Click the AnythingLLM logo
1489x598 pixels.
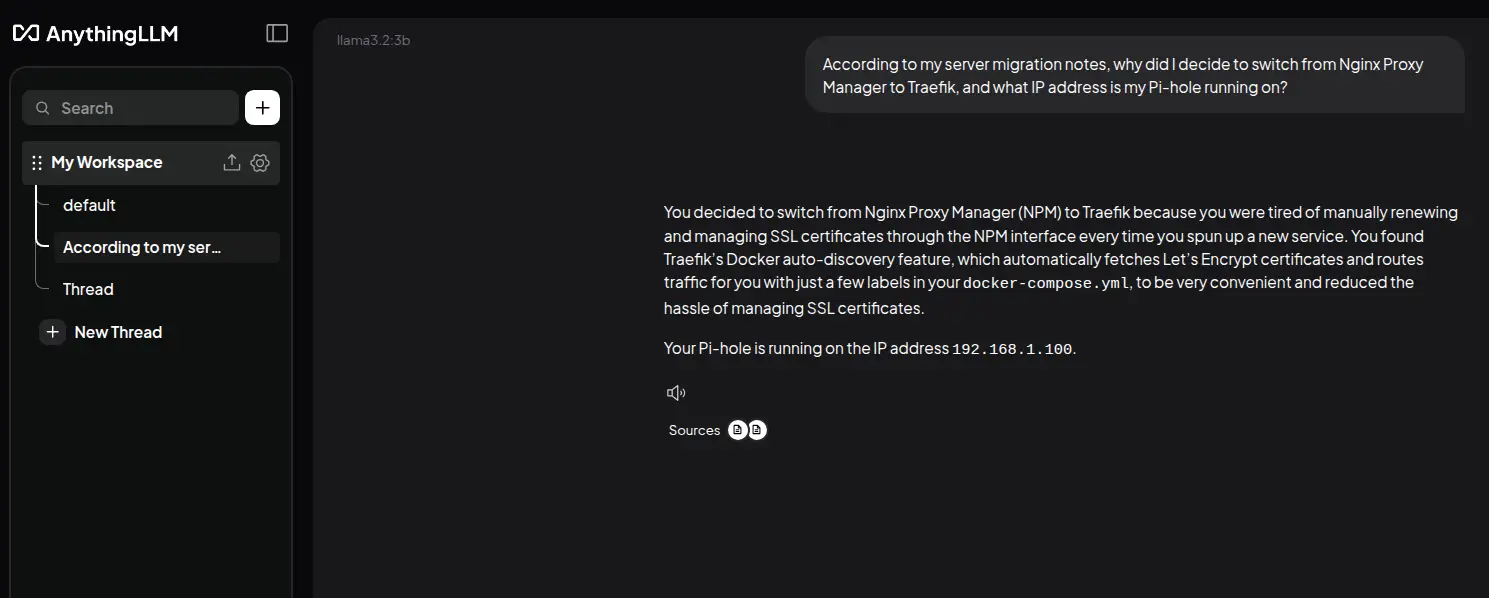point(95,34)
